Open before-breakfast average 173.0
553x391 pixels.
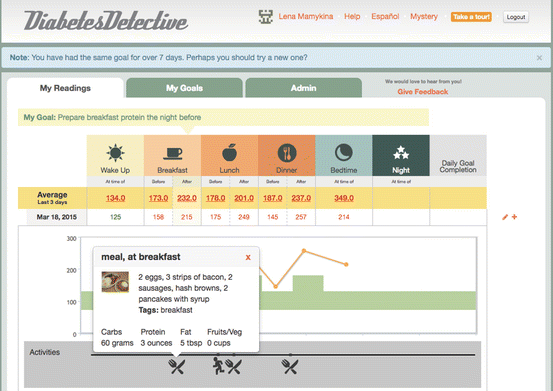click(x=158, y=198)
